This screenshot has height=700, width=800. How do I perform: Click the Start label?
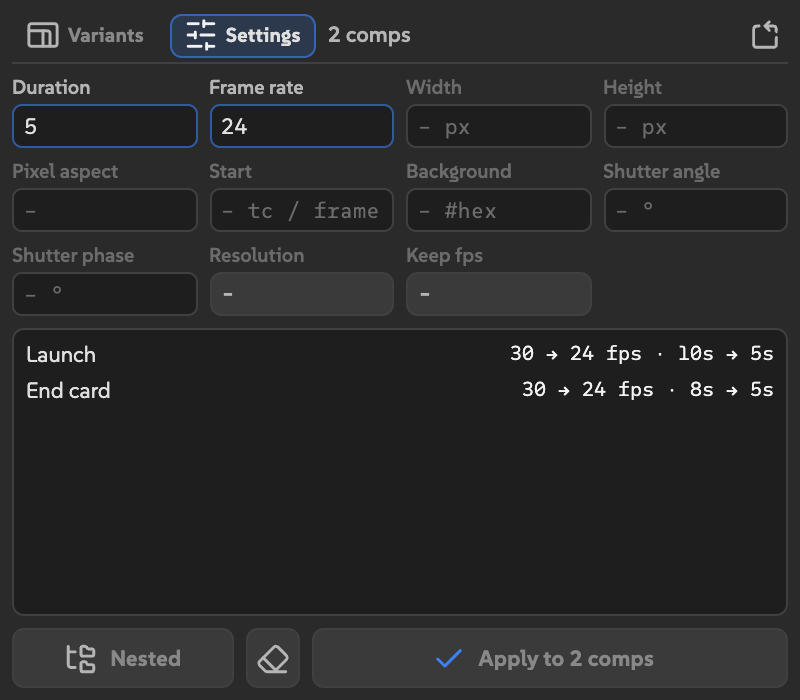point(231,171)
